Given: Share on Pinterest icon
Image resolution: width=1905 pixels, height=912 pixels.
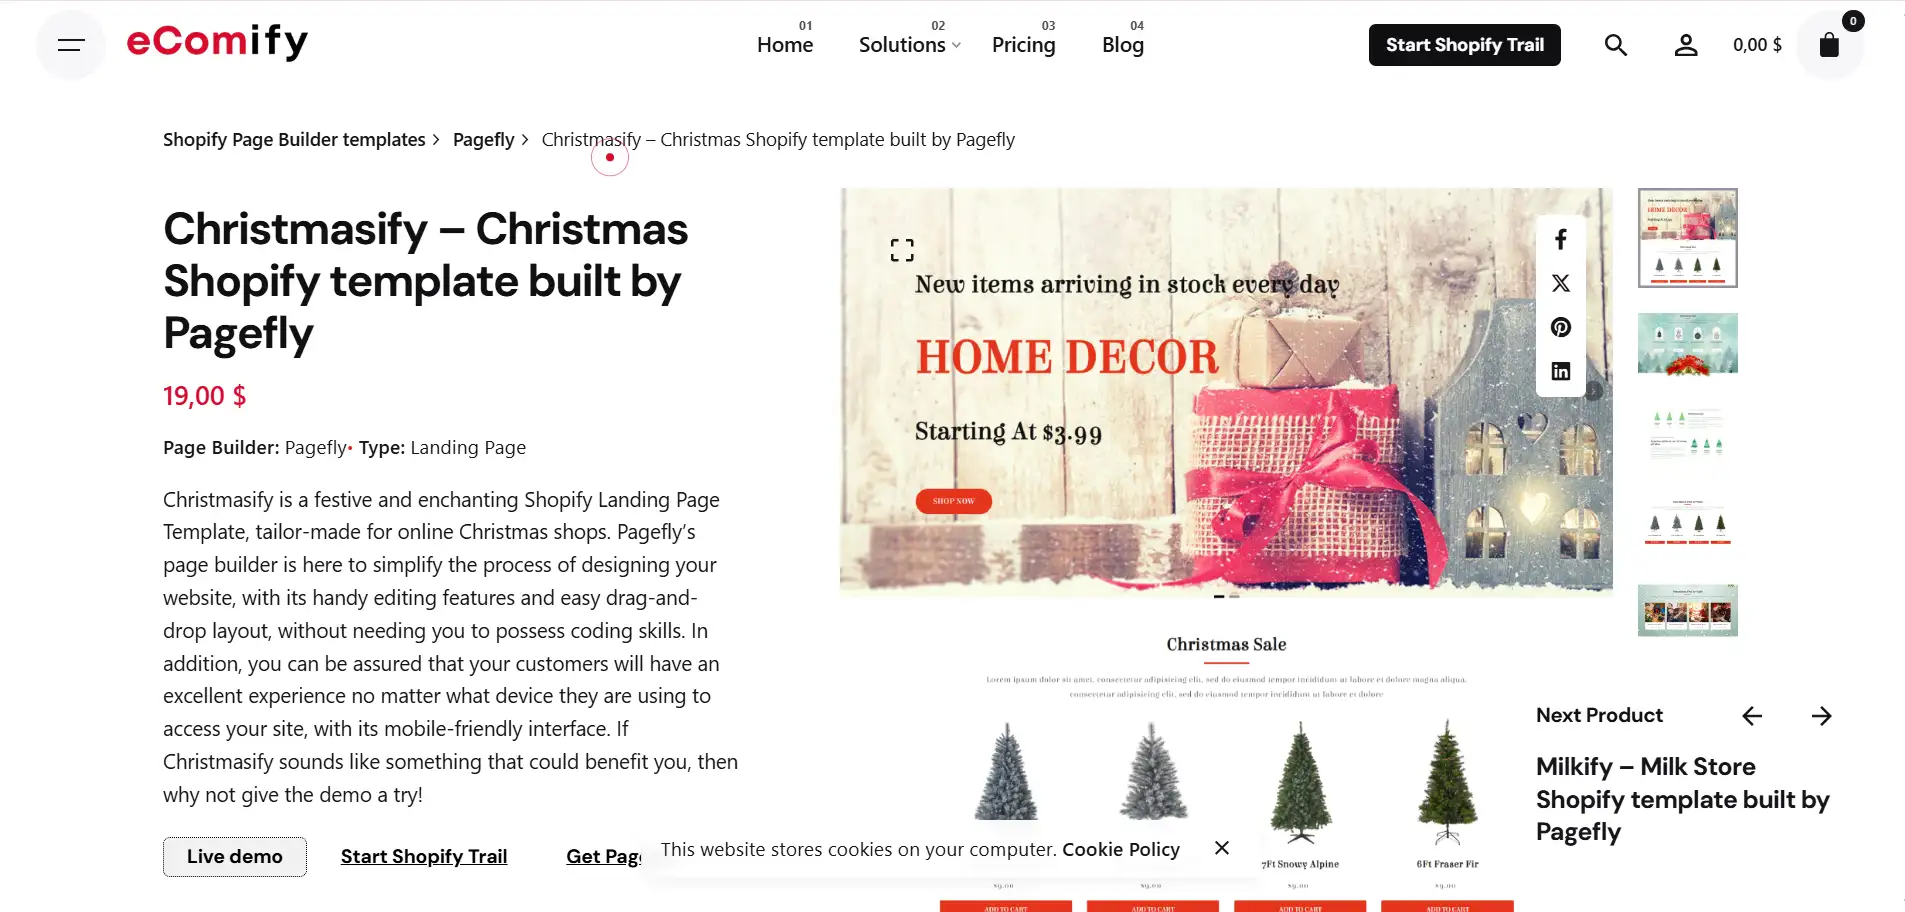Looking at the screenshot, I should [x=1561, y=327].
